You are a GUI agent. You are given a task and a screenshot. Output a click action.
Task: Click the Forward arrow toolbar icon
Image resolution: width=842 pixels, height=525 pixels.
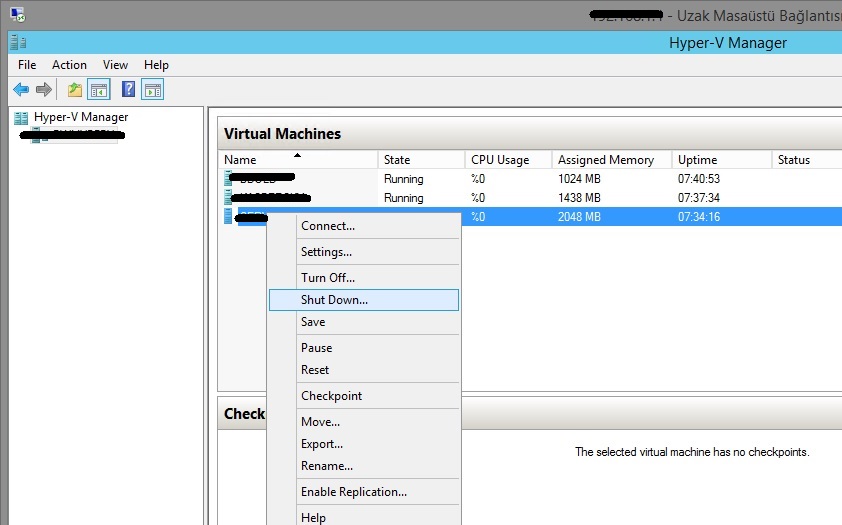coord(43,89)
